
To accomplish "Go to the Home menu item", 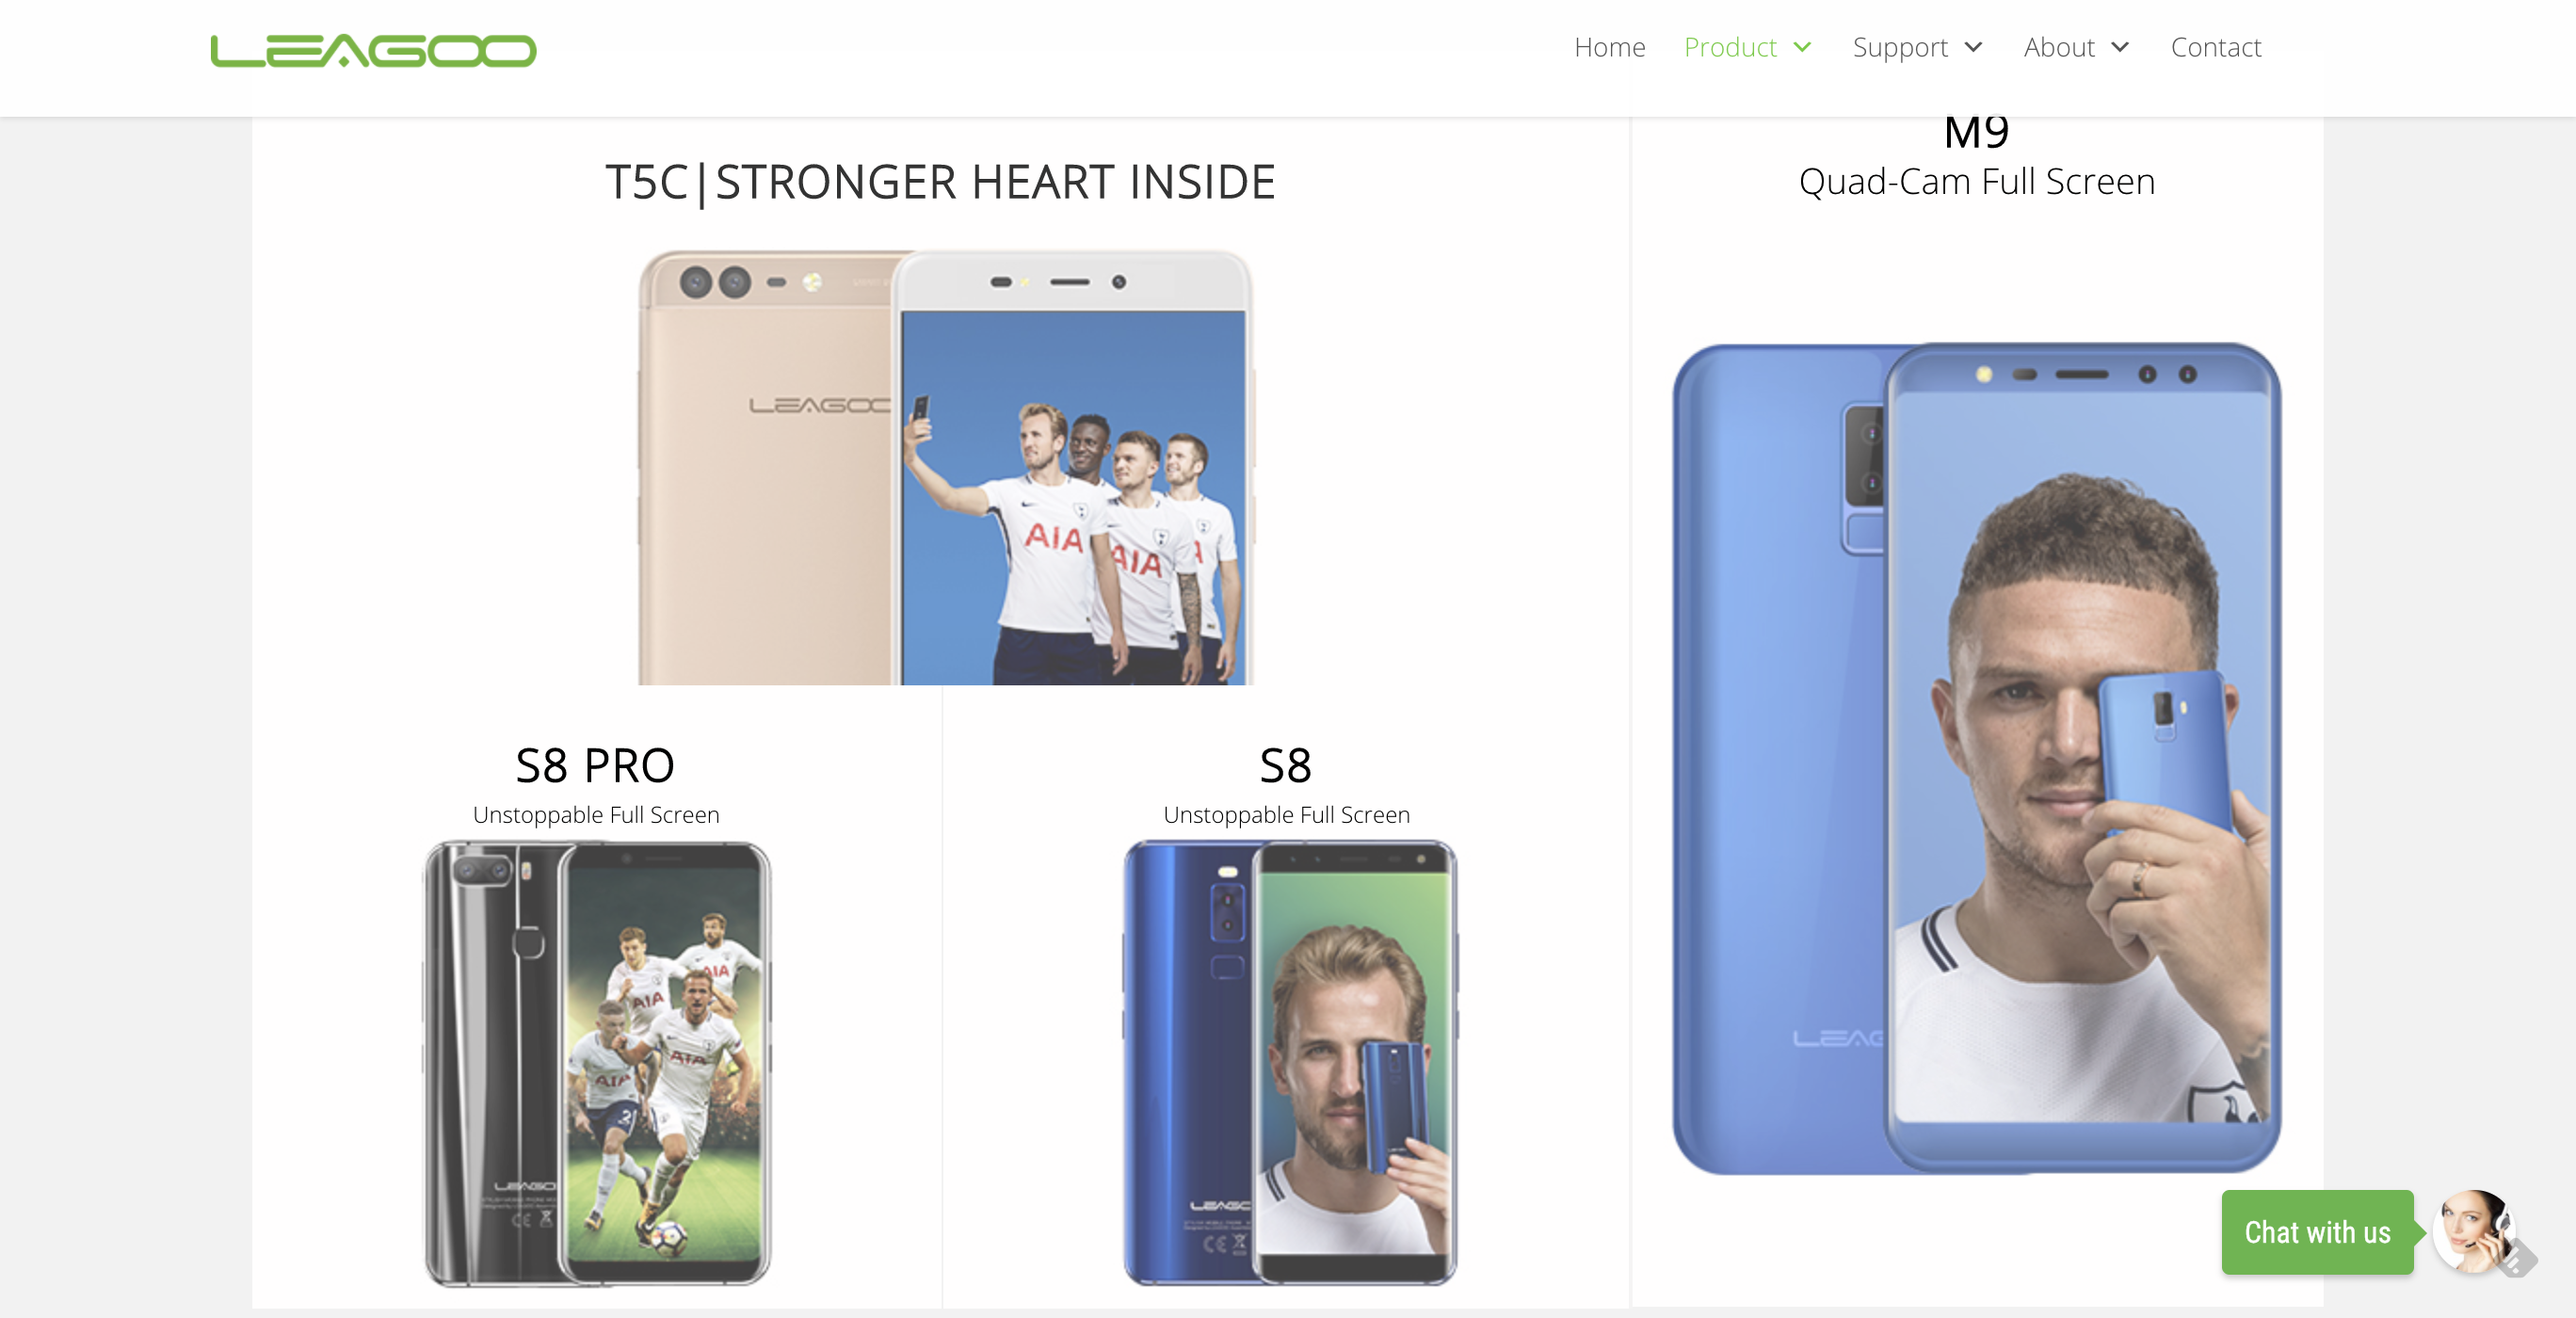I will pyautogui.click(x=1609, y=47).
